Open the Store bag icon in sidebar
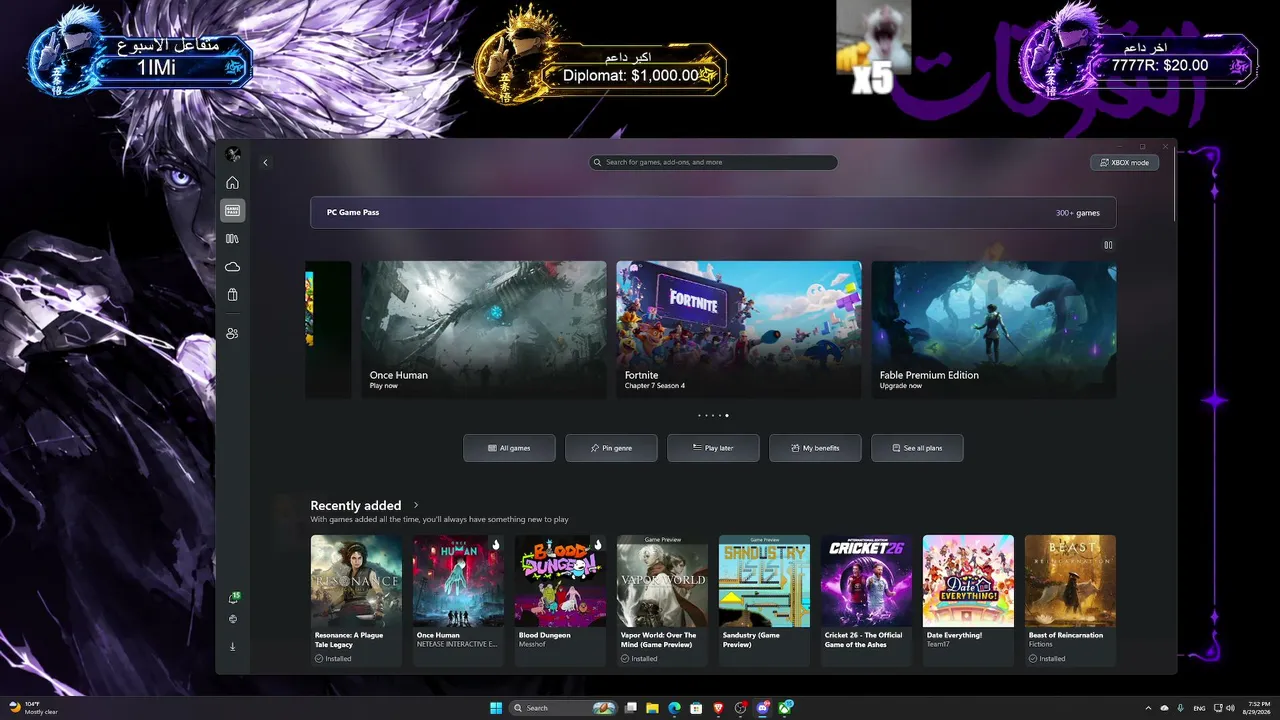 click(232, 295)
